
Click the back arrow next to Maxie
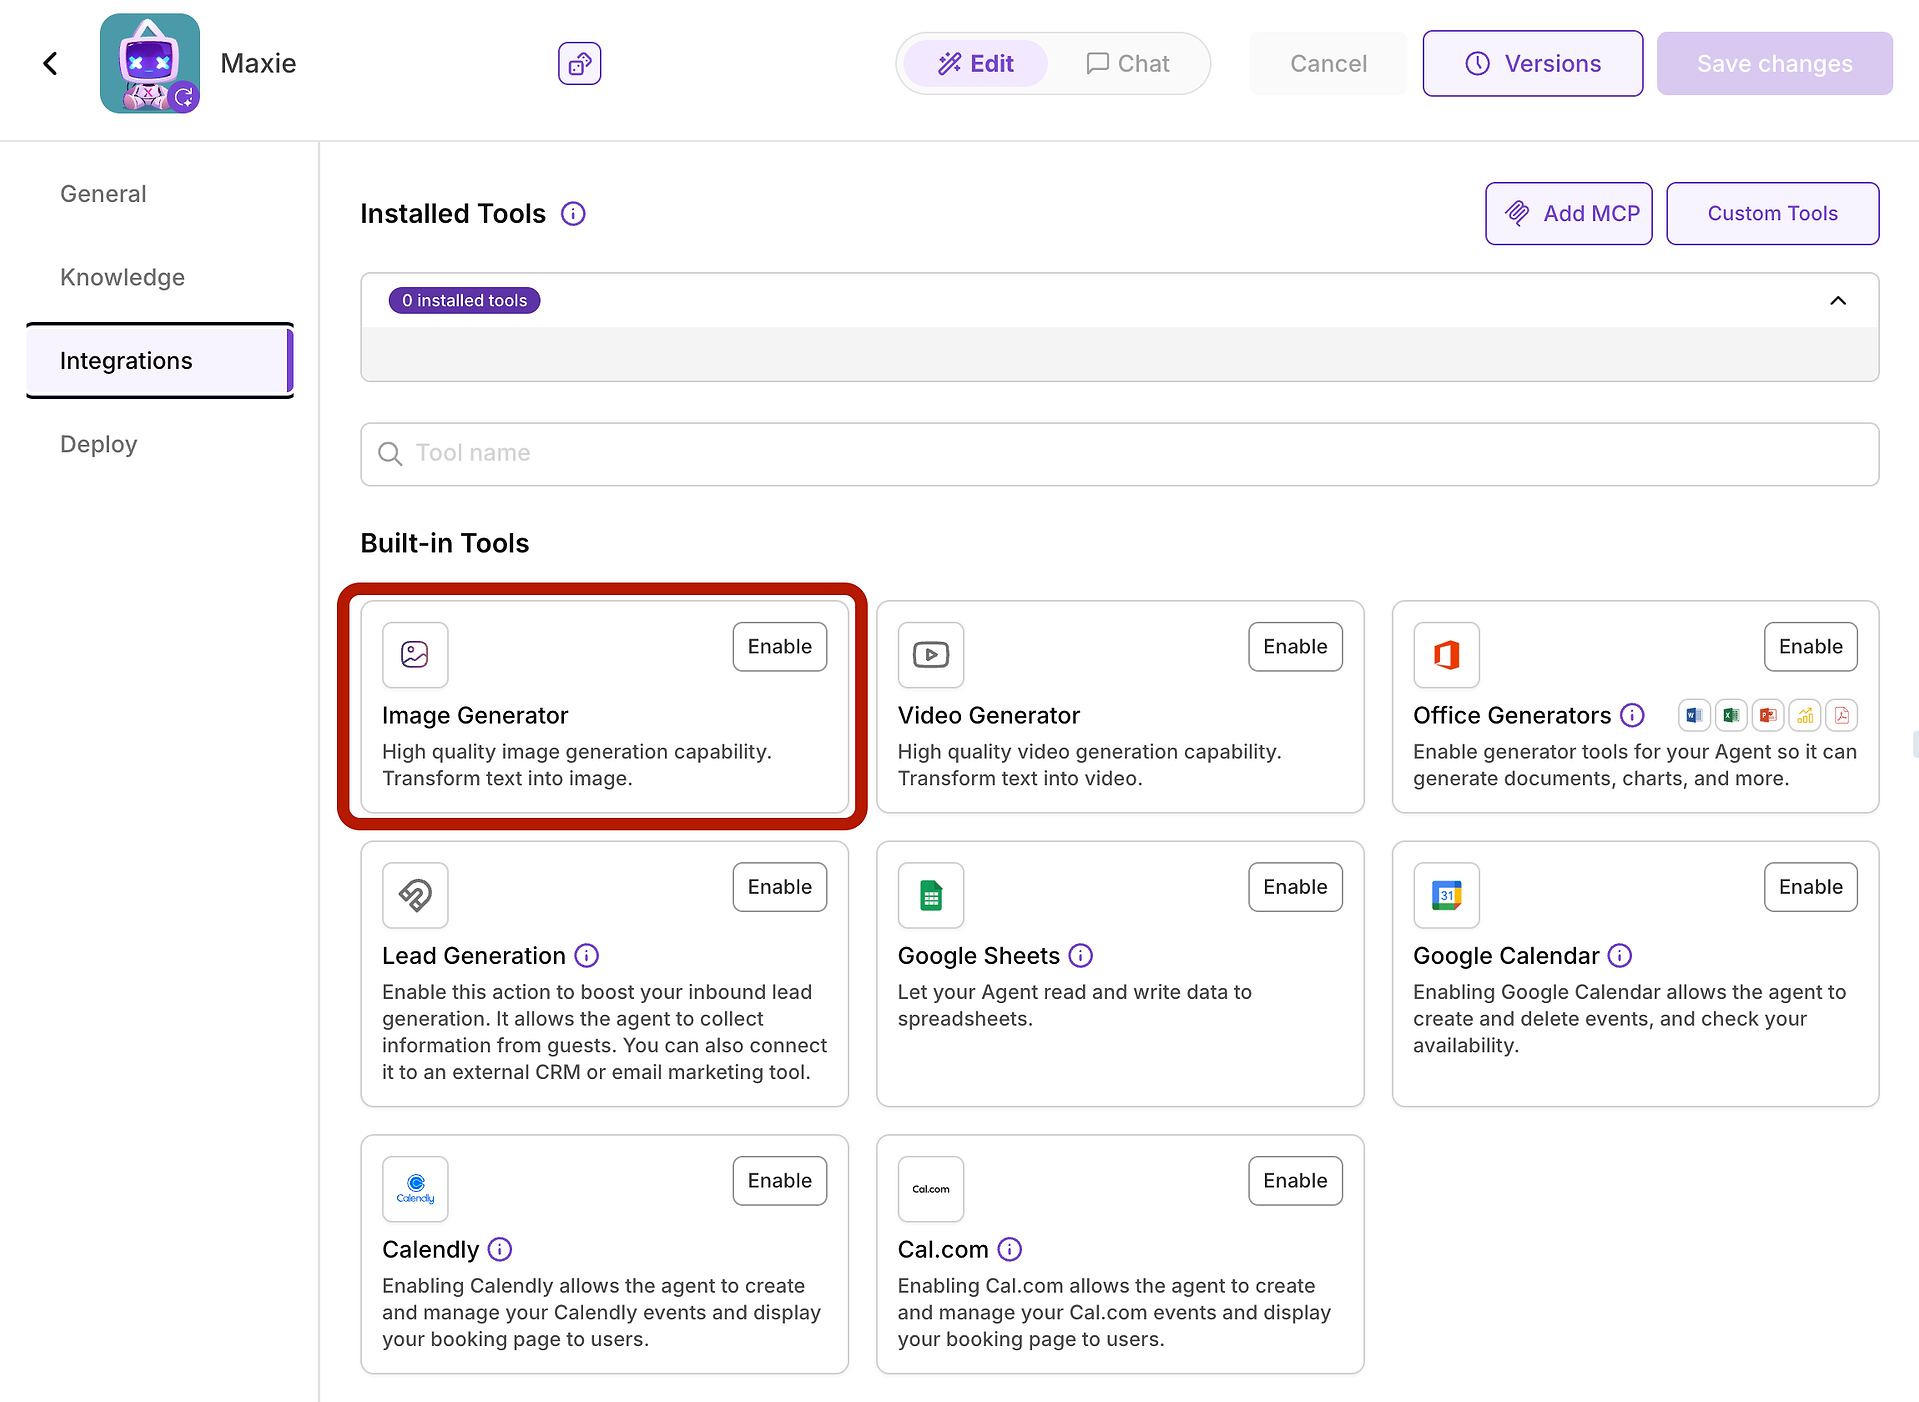coord(50,64)
